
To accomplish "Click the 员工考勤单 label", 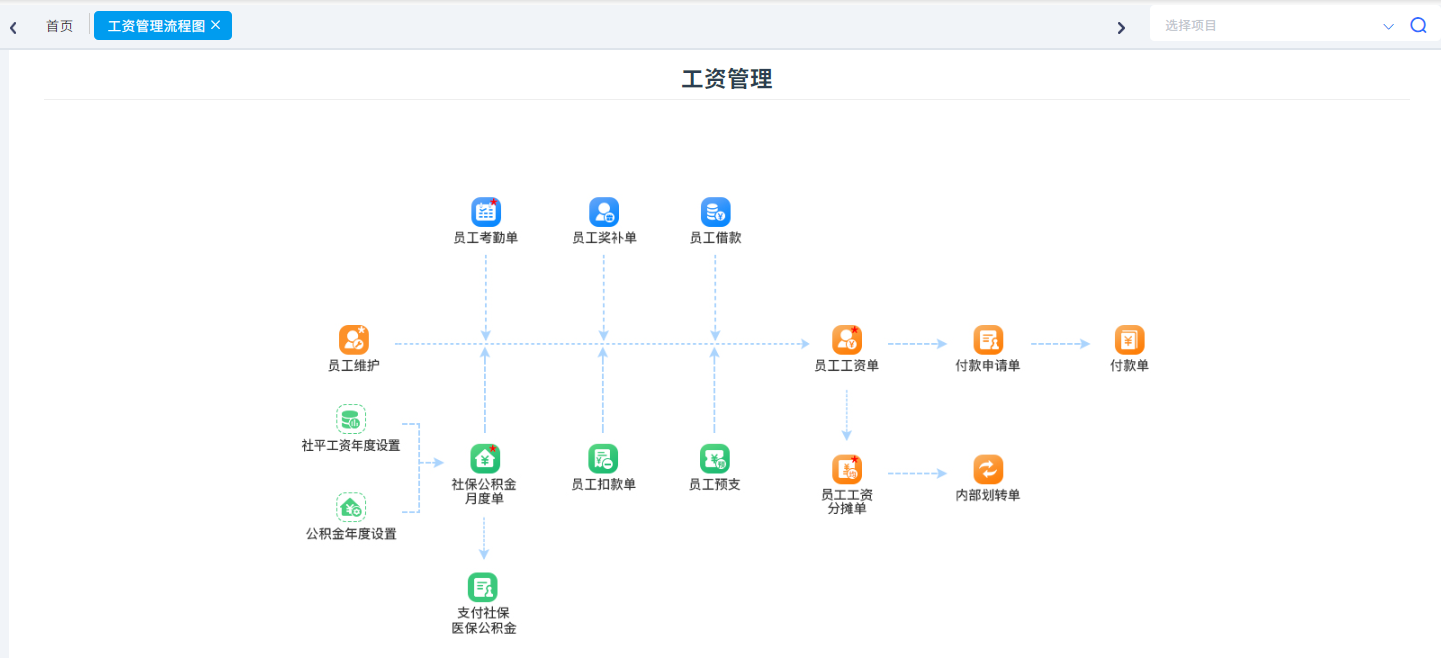I will point(486,238).
